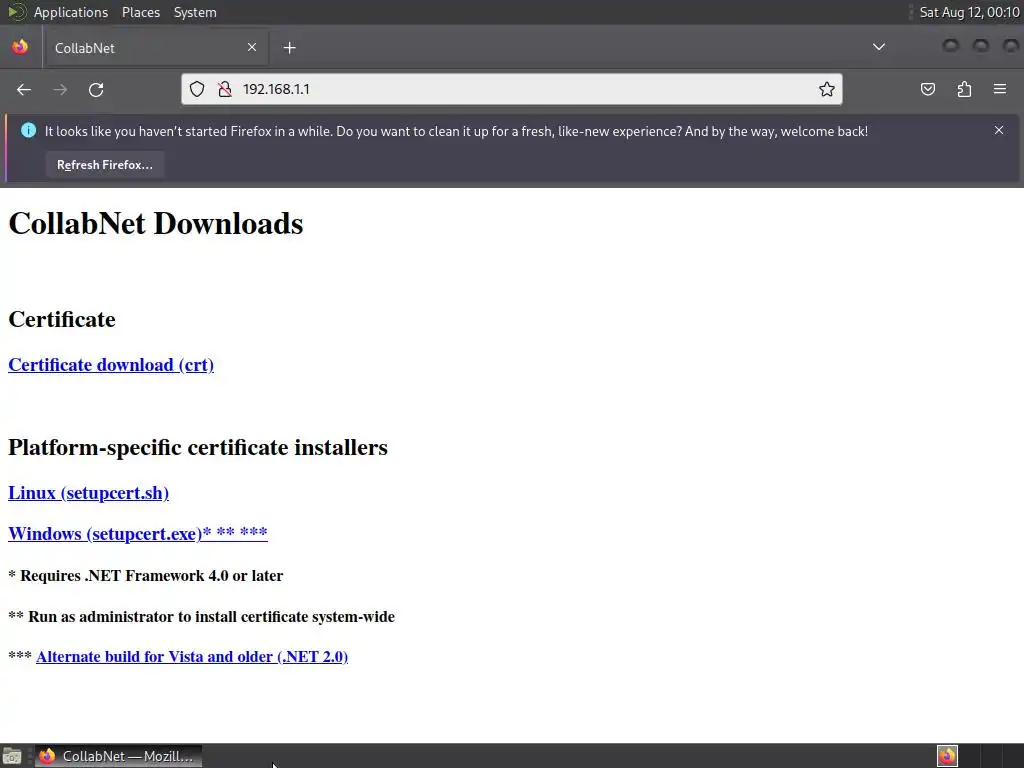Click the notification info icon

pyautogui.click(x=29, y=130)
